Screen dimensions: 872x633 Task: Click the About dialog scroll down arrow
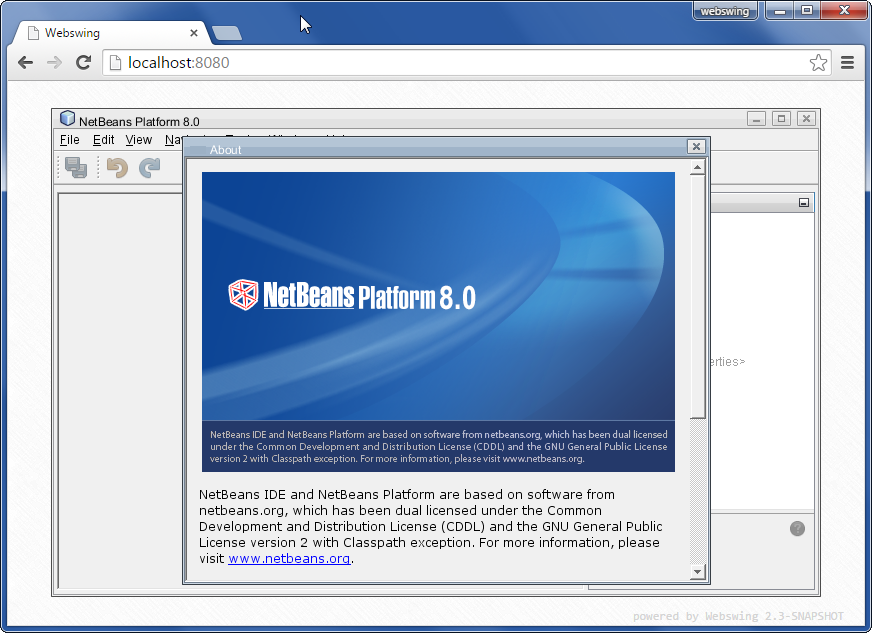[x=697, y=571]
